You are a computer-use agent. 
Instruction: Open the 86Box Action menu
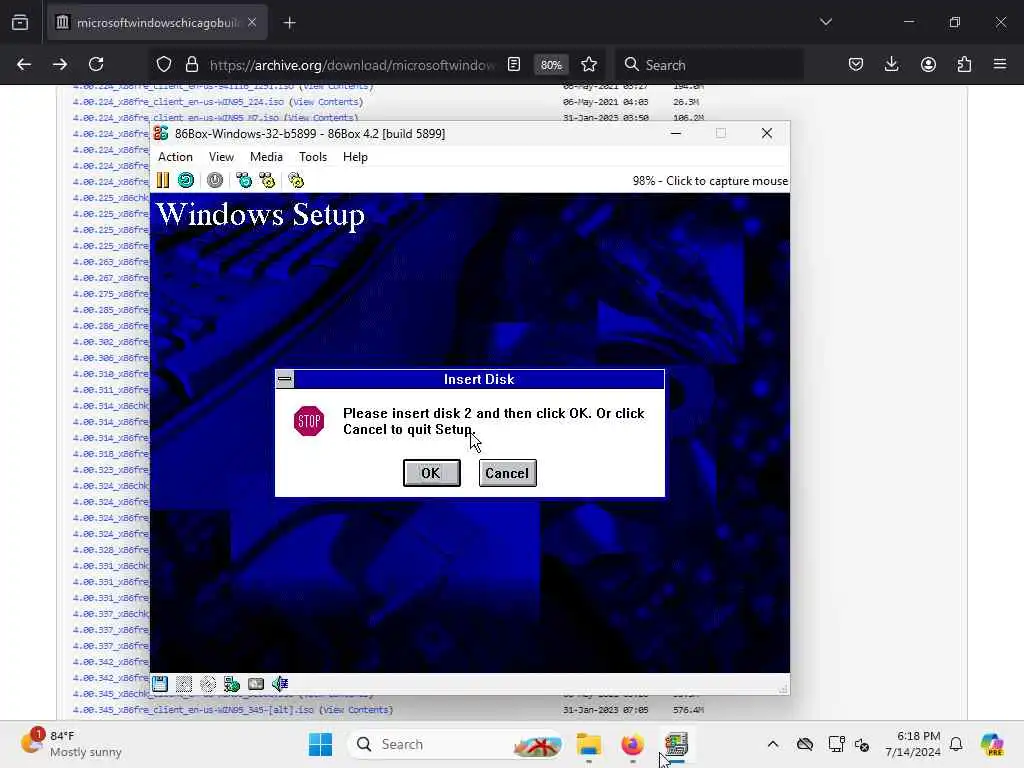175,157
